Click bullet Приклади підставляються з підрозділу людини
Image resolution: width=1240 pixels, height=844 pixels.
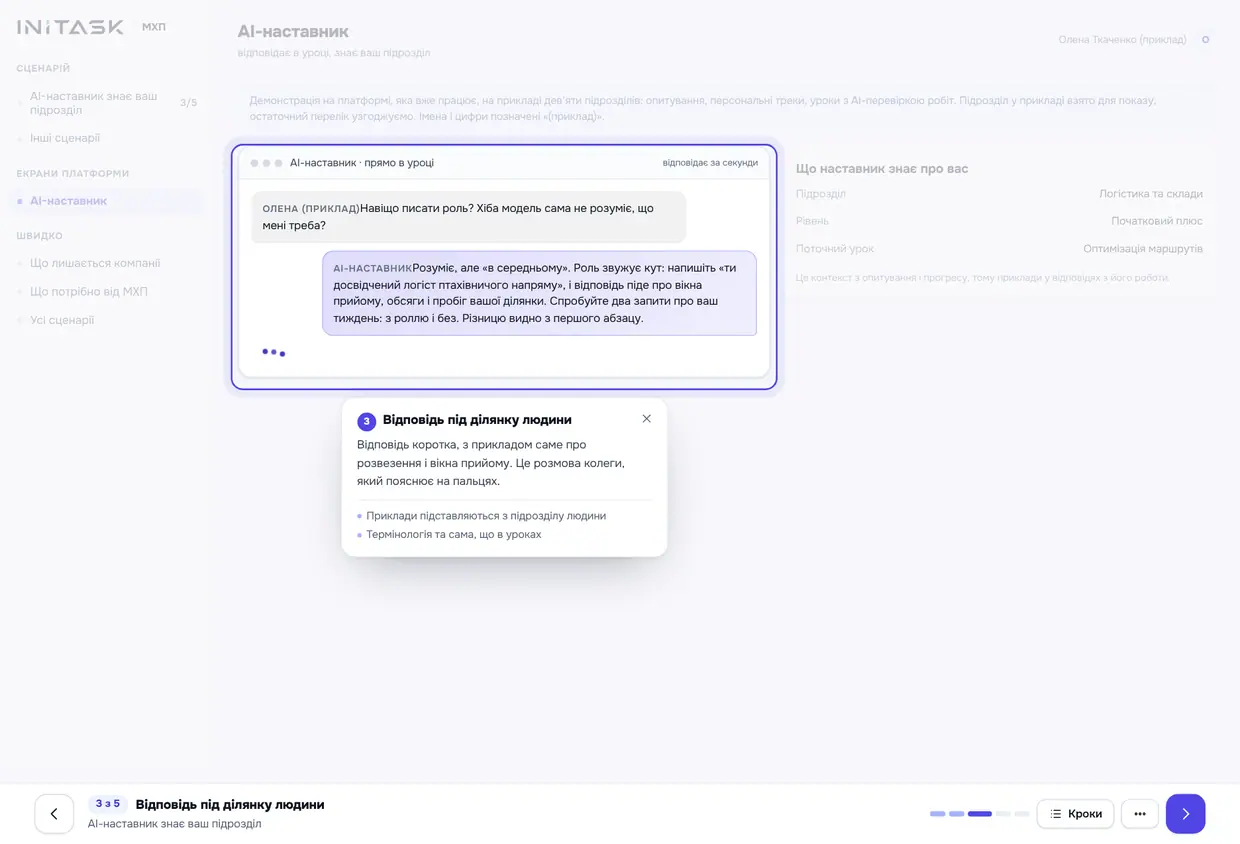pos(486,516)
